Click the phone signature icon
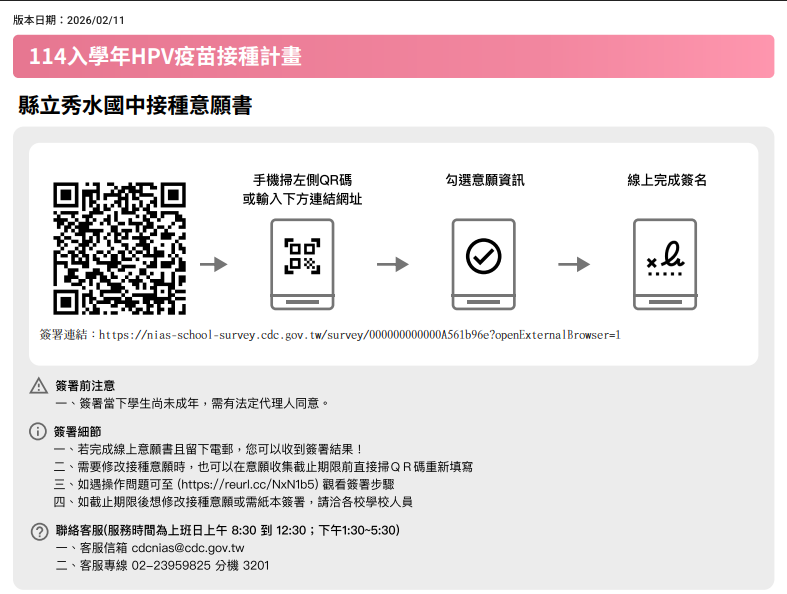787x594 pixels. coord(665,264)
